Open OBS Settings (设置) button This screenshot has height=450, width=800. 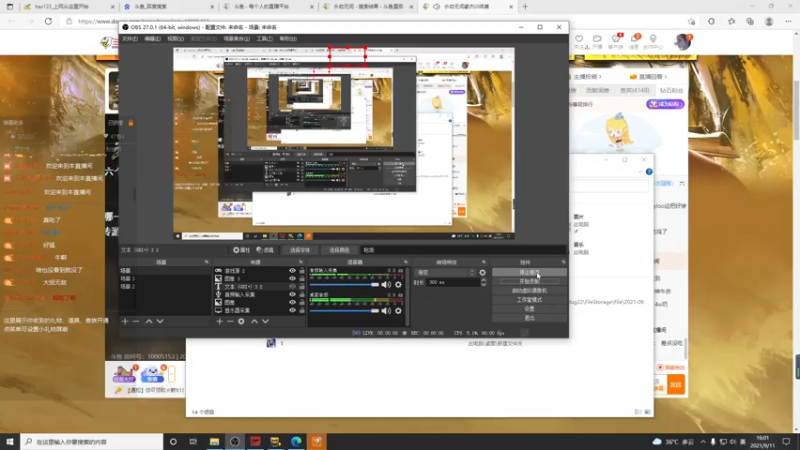click(x=529, y=309)
